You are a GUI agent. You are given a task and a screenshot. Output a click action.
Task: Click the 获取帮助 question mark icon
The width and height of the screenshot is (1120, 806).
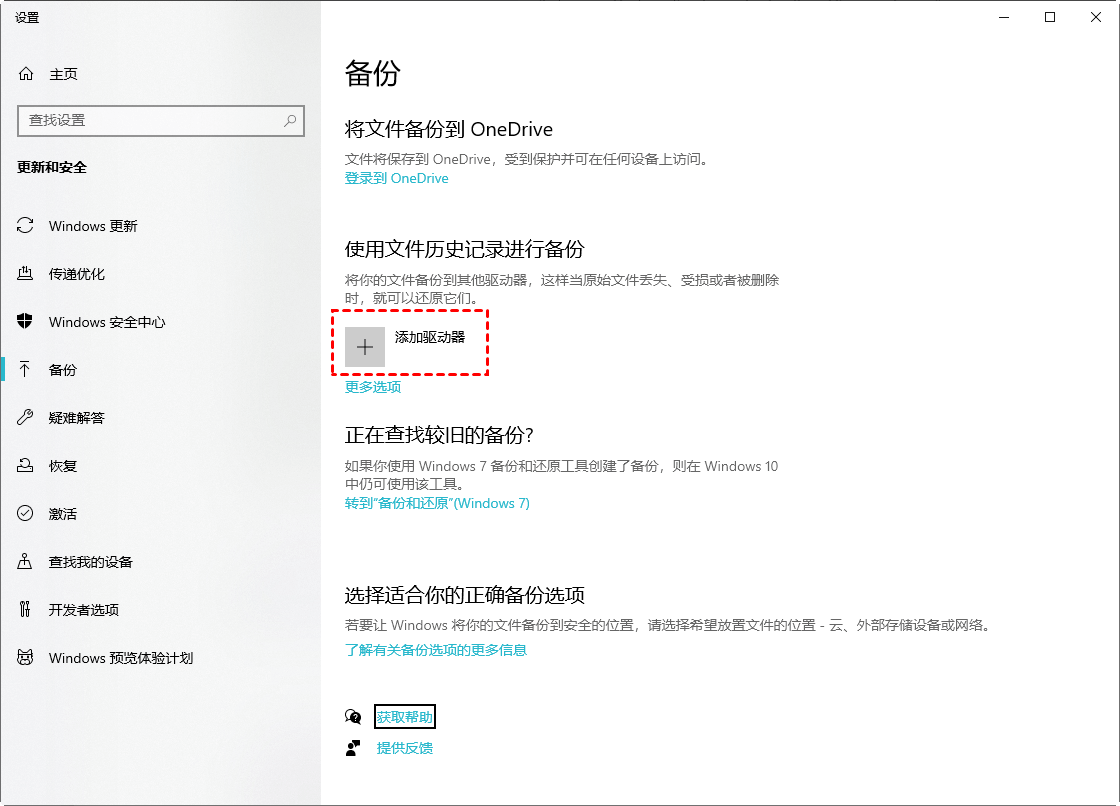(x=354, y=716)
